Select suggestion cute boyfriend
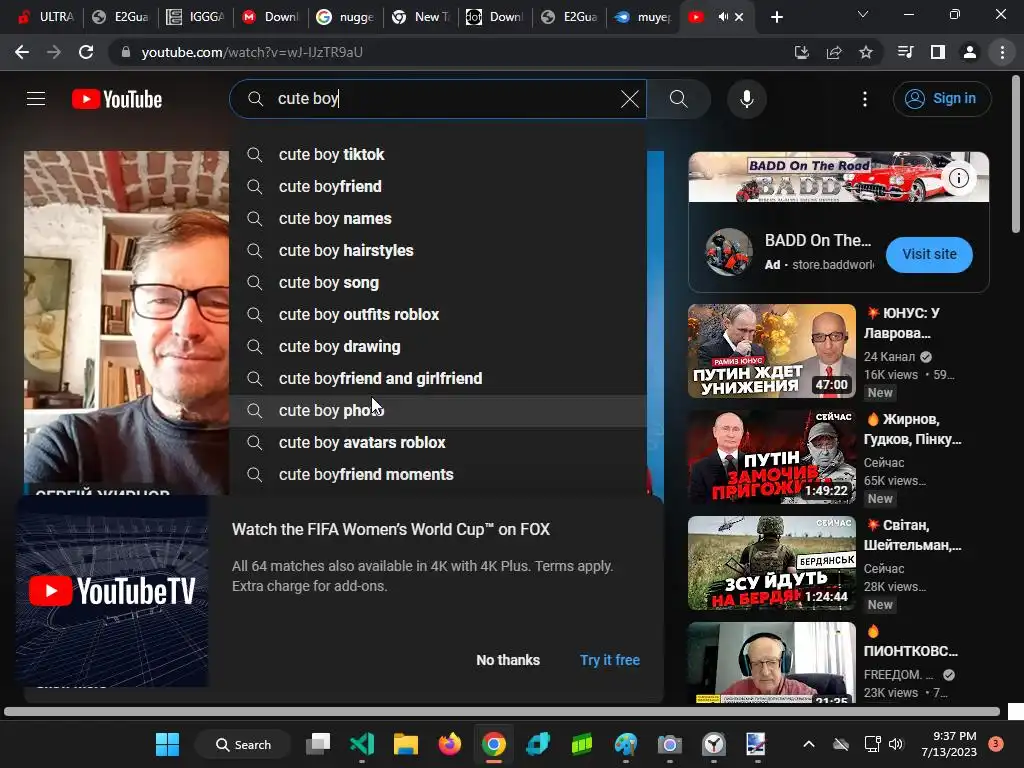This screenshot has height=768, width=1024. click(438, 187)
